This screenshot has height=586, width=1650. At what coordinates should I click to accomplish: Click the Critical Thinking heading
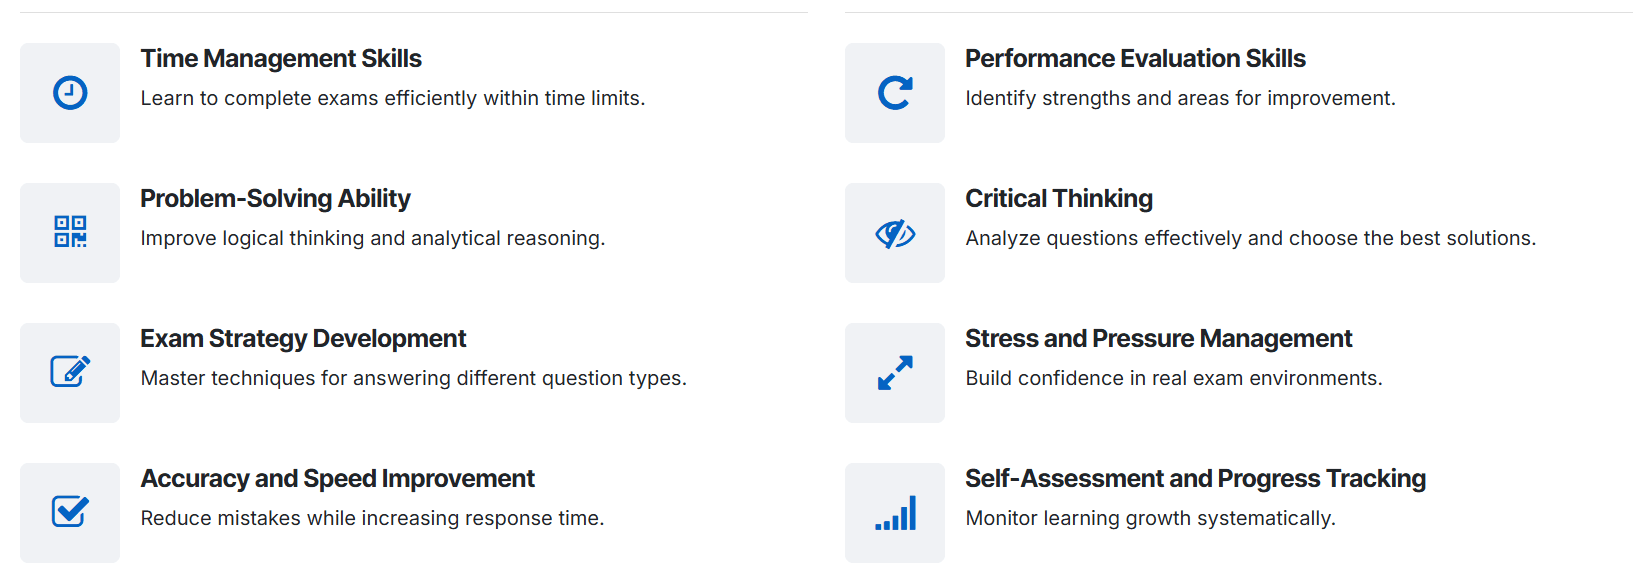point(1058,199)
